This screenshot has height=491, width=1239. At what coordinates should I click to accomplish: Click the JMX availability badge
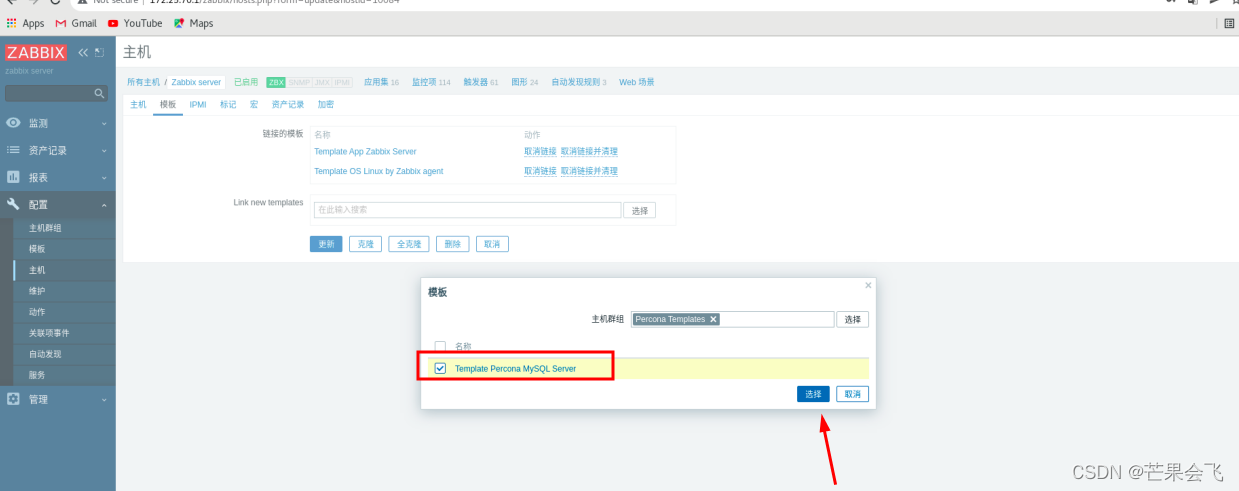coord(322,82)
